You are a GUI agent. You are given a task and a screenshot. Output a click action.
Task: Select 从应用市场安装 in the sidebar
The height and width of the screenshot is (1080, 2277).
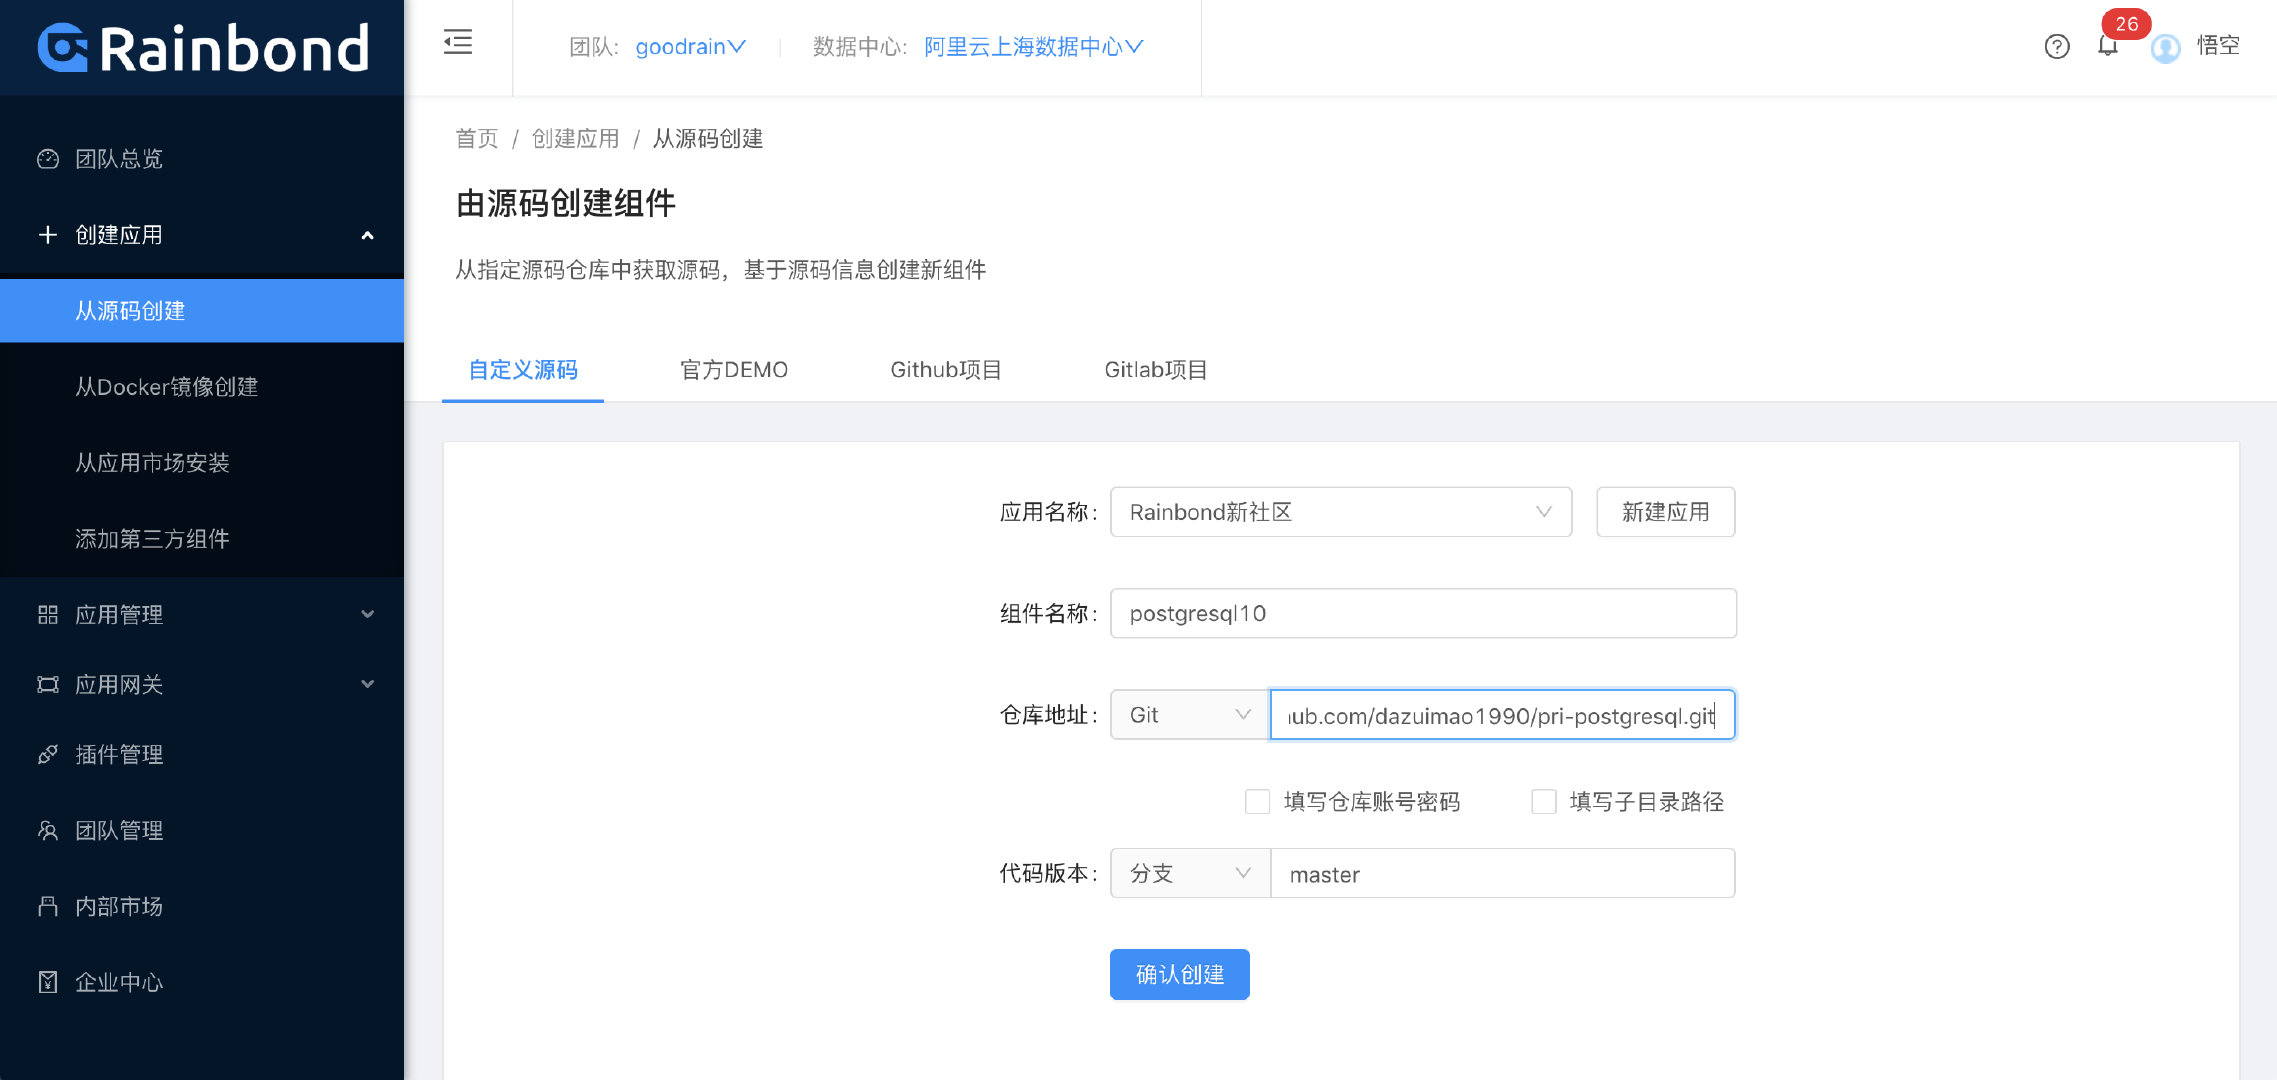202,463
